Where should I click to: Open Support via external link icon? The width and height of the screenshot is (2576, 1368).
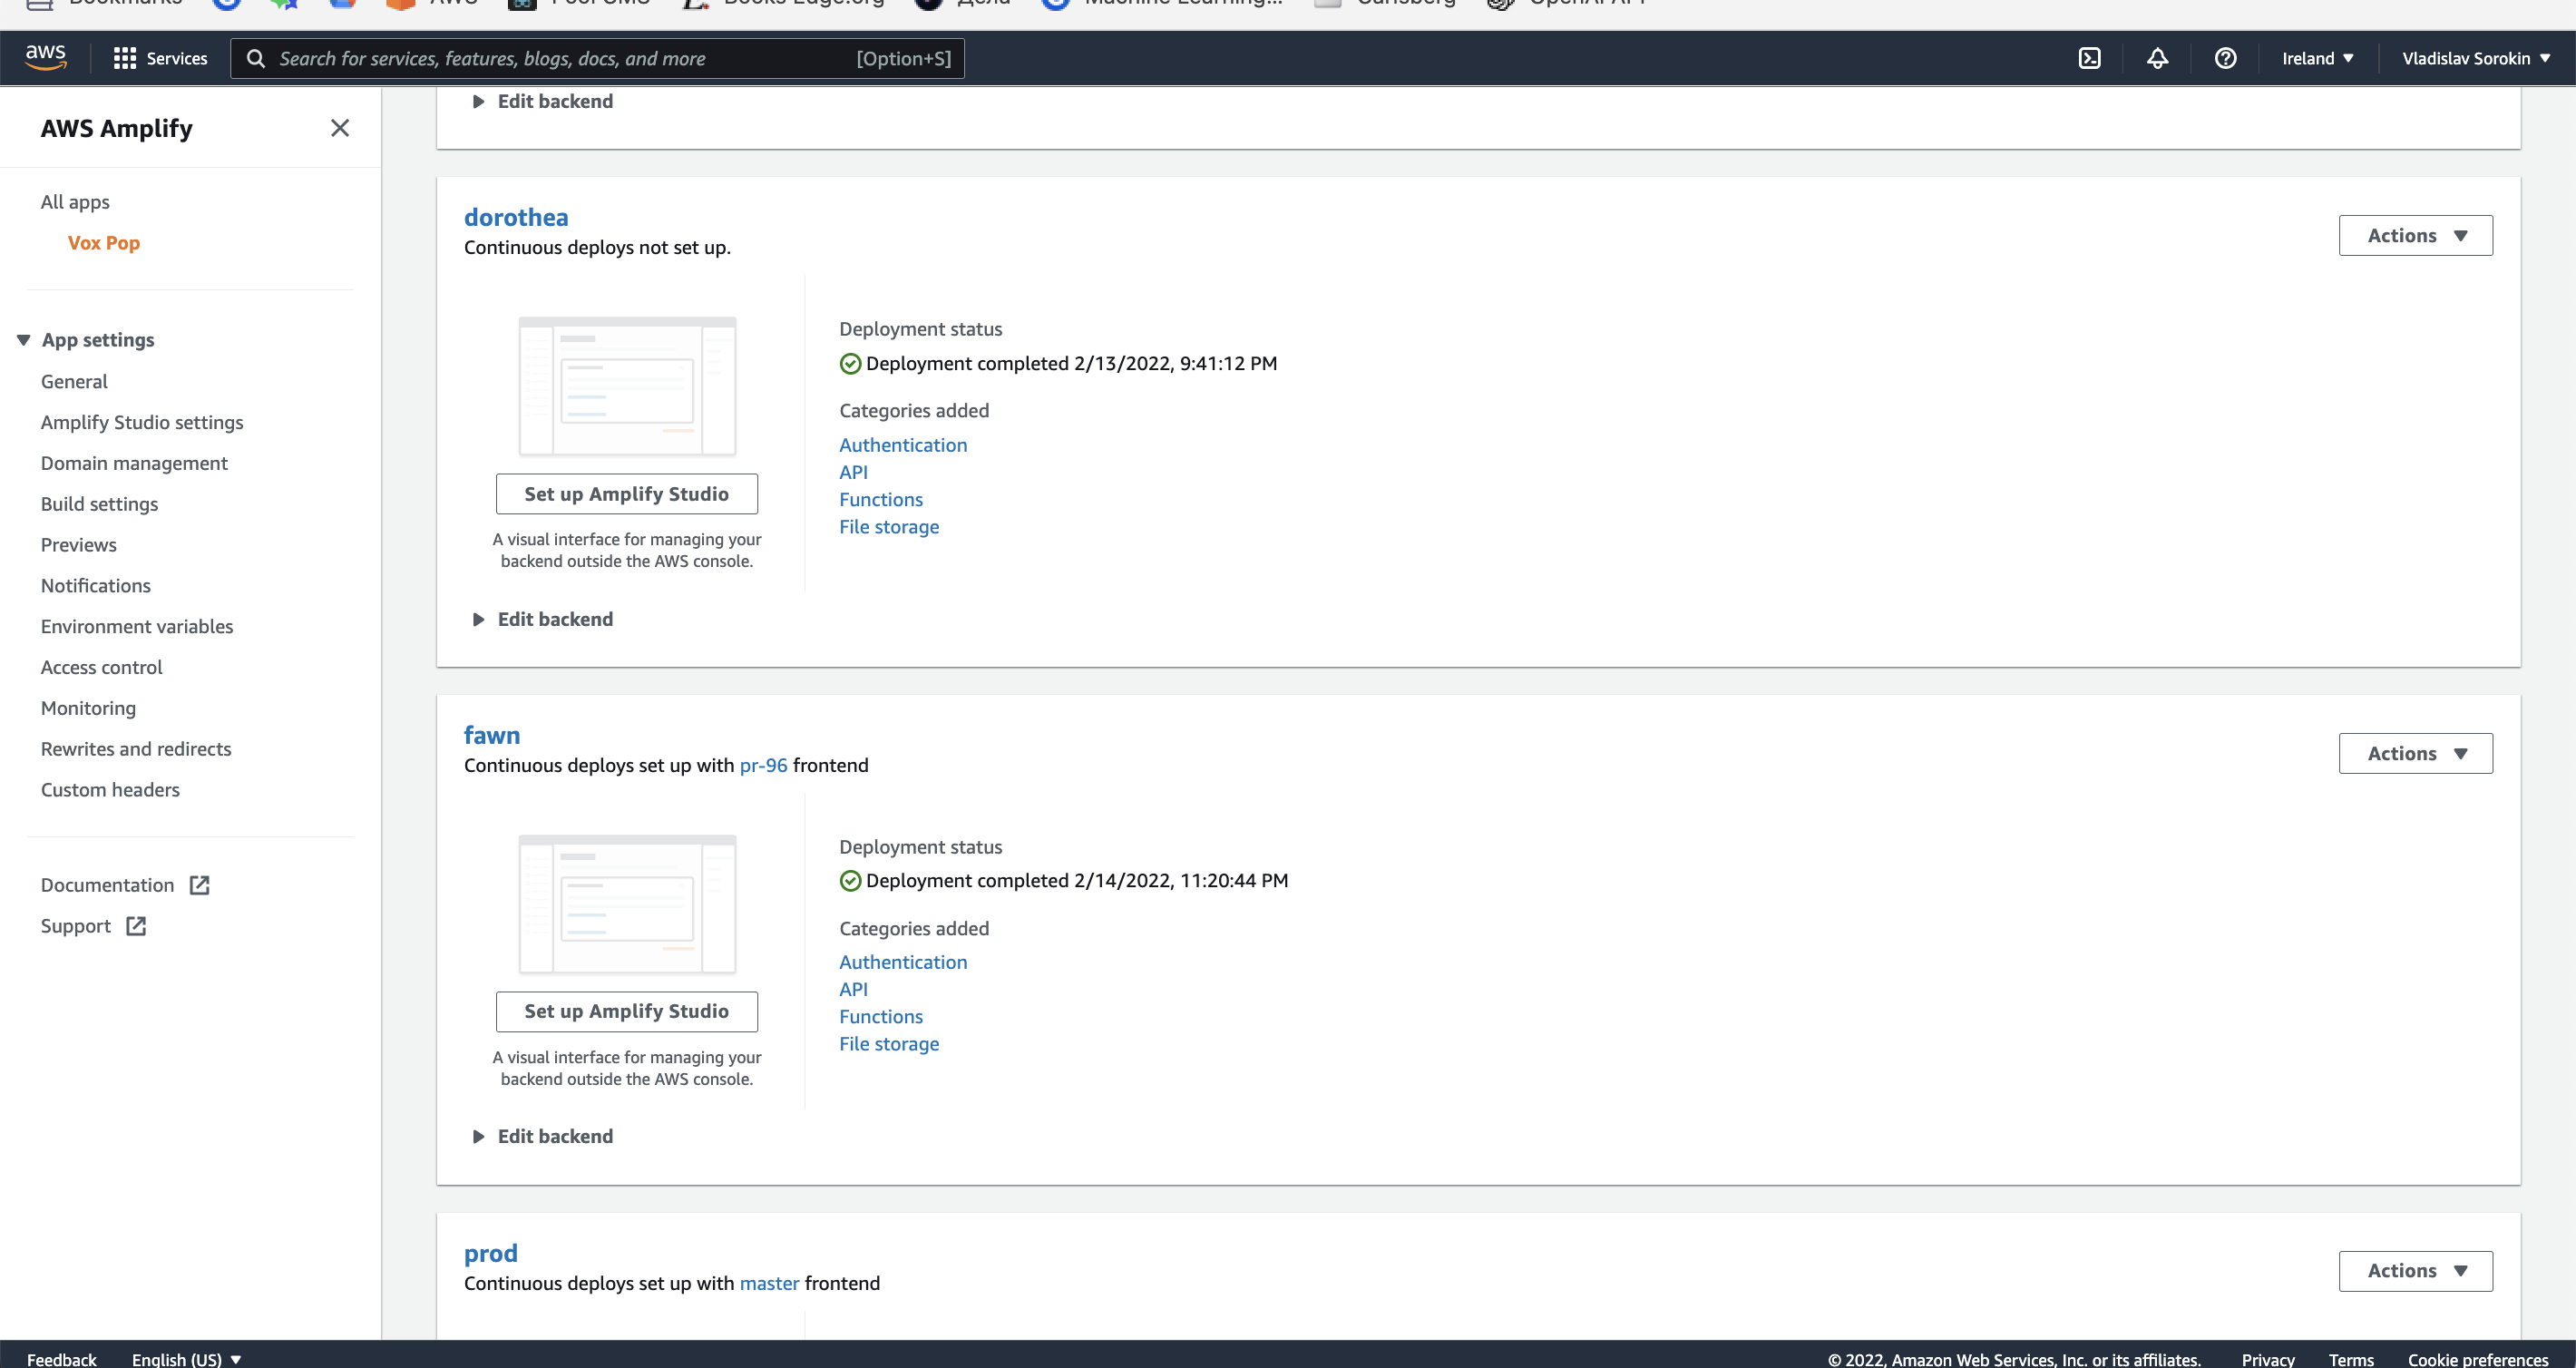point(136,926)
